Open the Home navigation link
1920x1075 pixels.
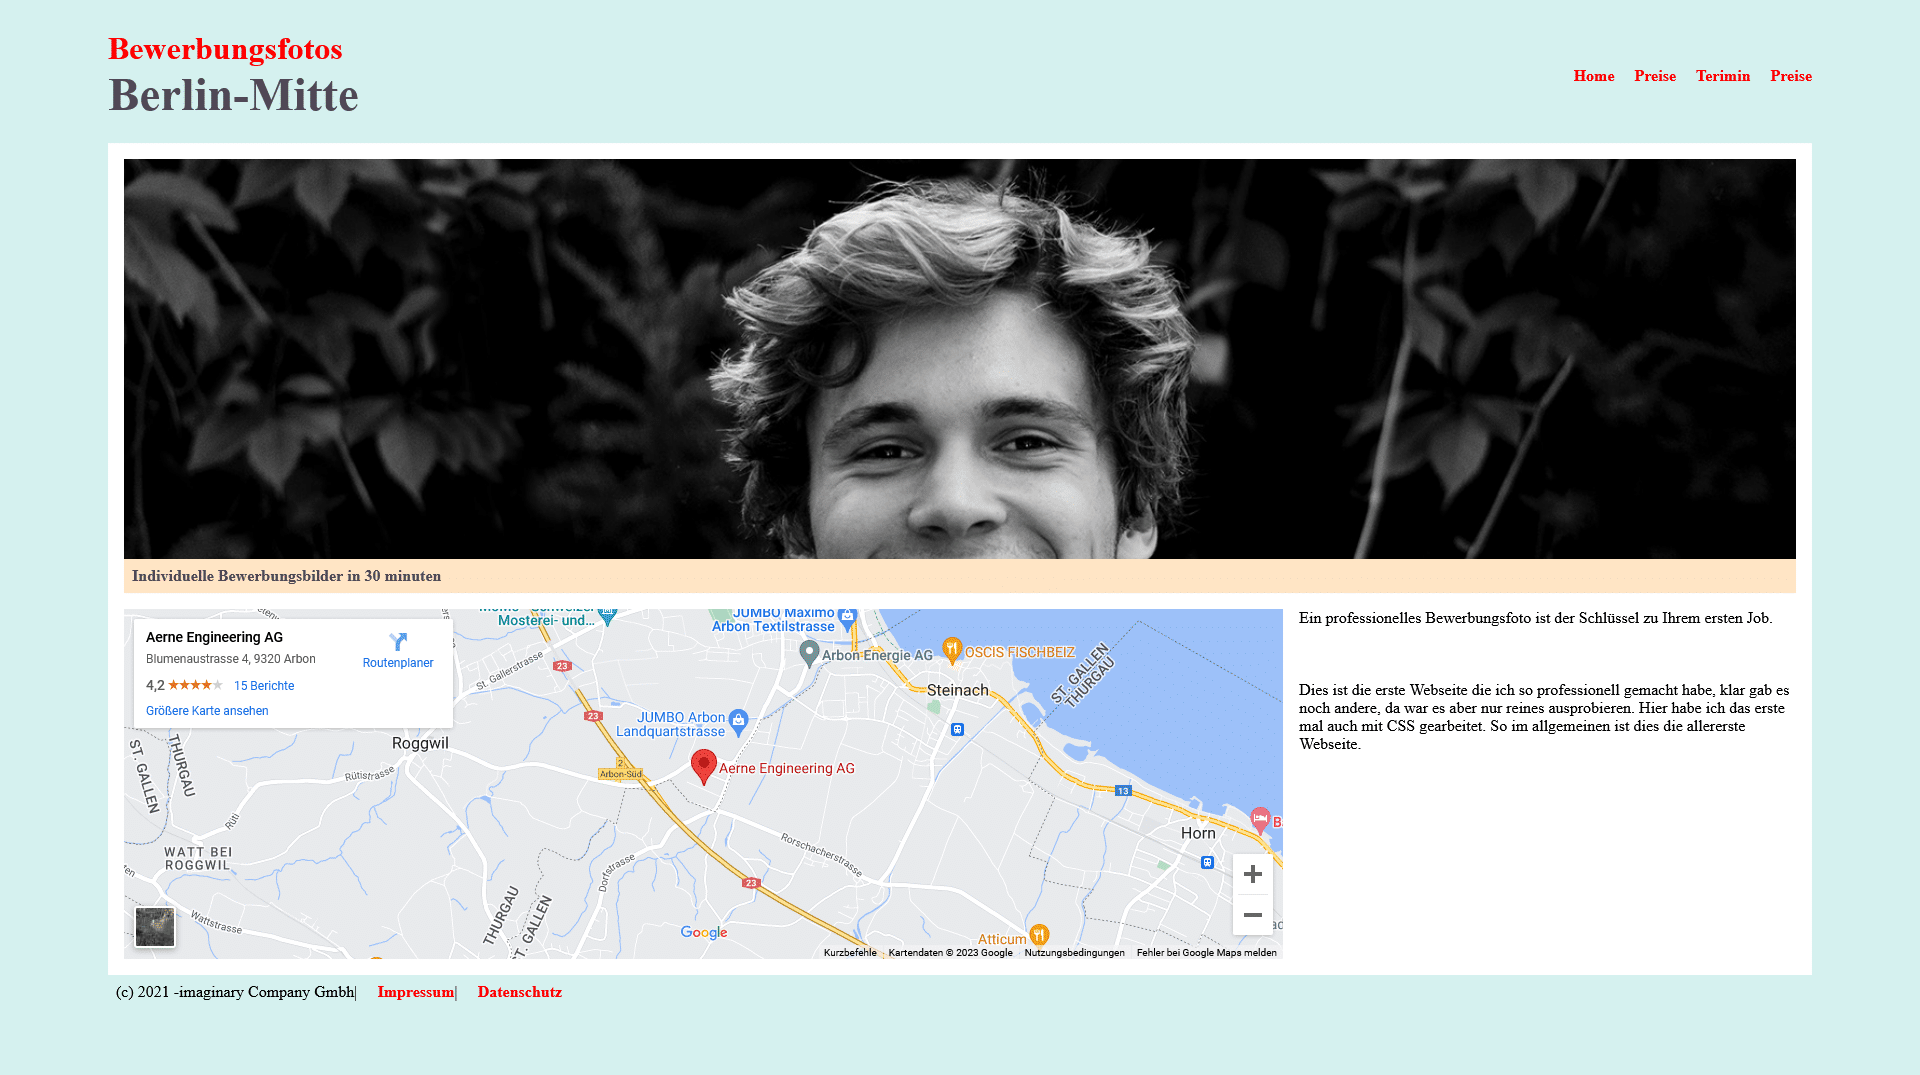click(1593, 76)
